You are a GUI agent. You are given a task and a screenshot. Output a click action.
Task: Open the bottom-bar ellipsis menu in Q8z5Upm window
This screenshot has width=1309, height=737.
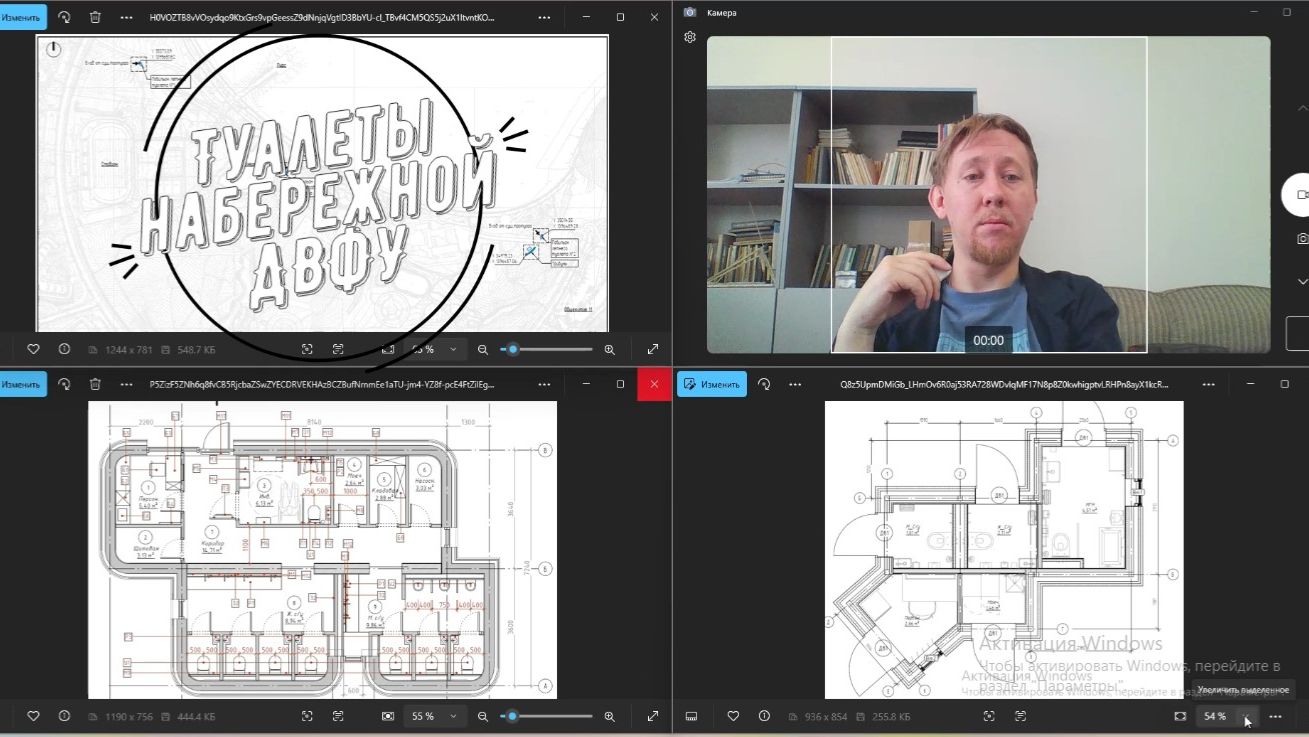(x=1275, y=716)
